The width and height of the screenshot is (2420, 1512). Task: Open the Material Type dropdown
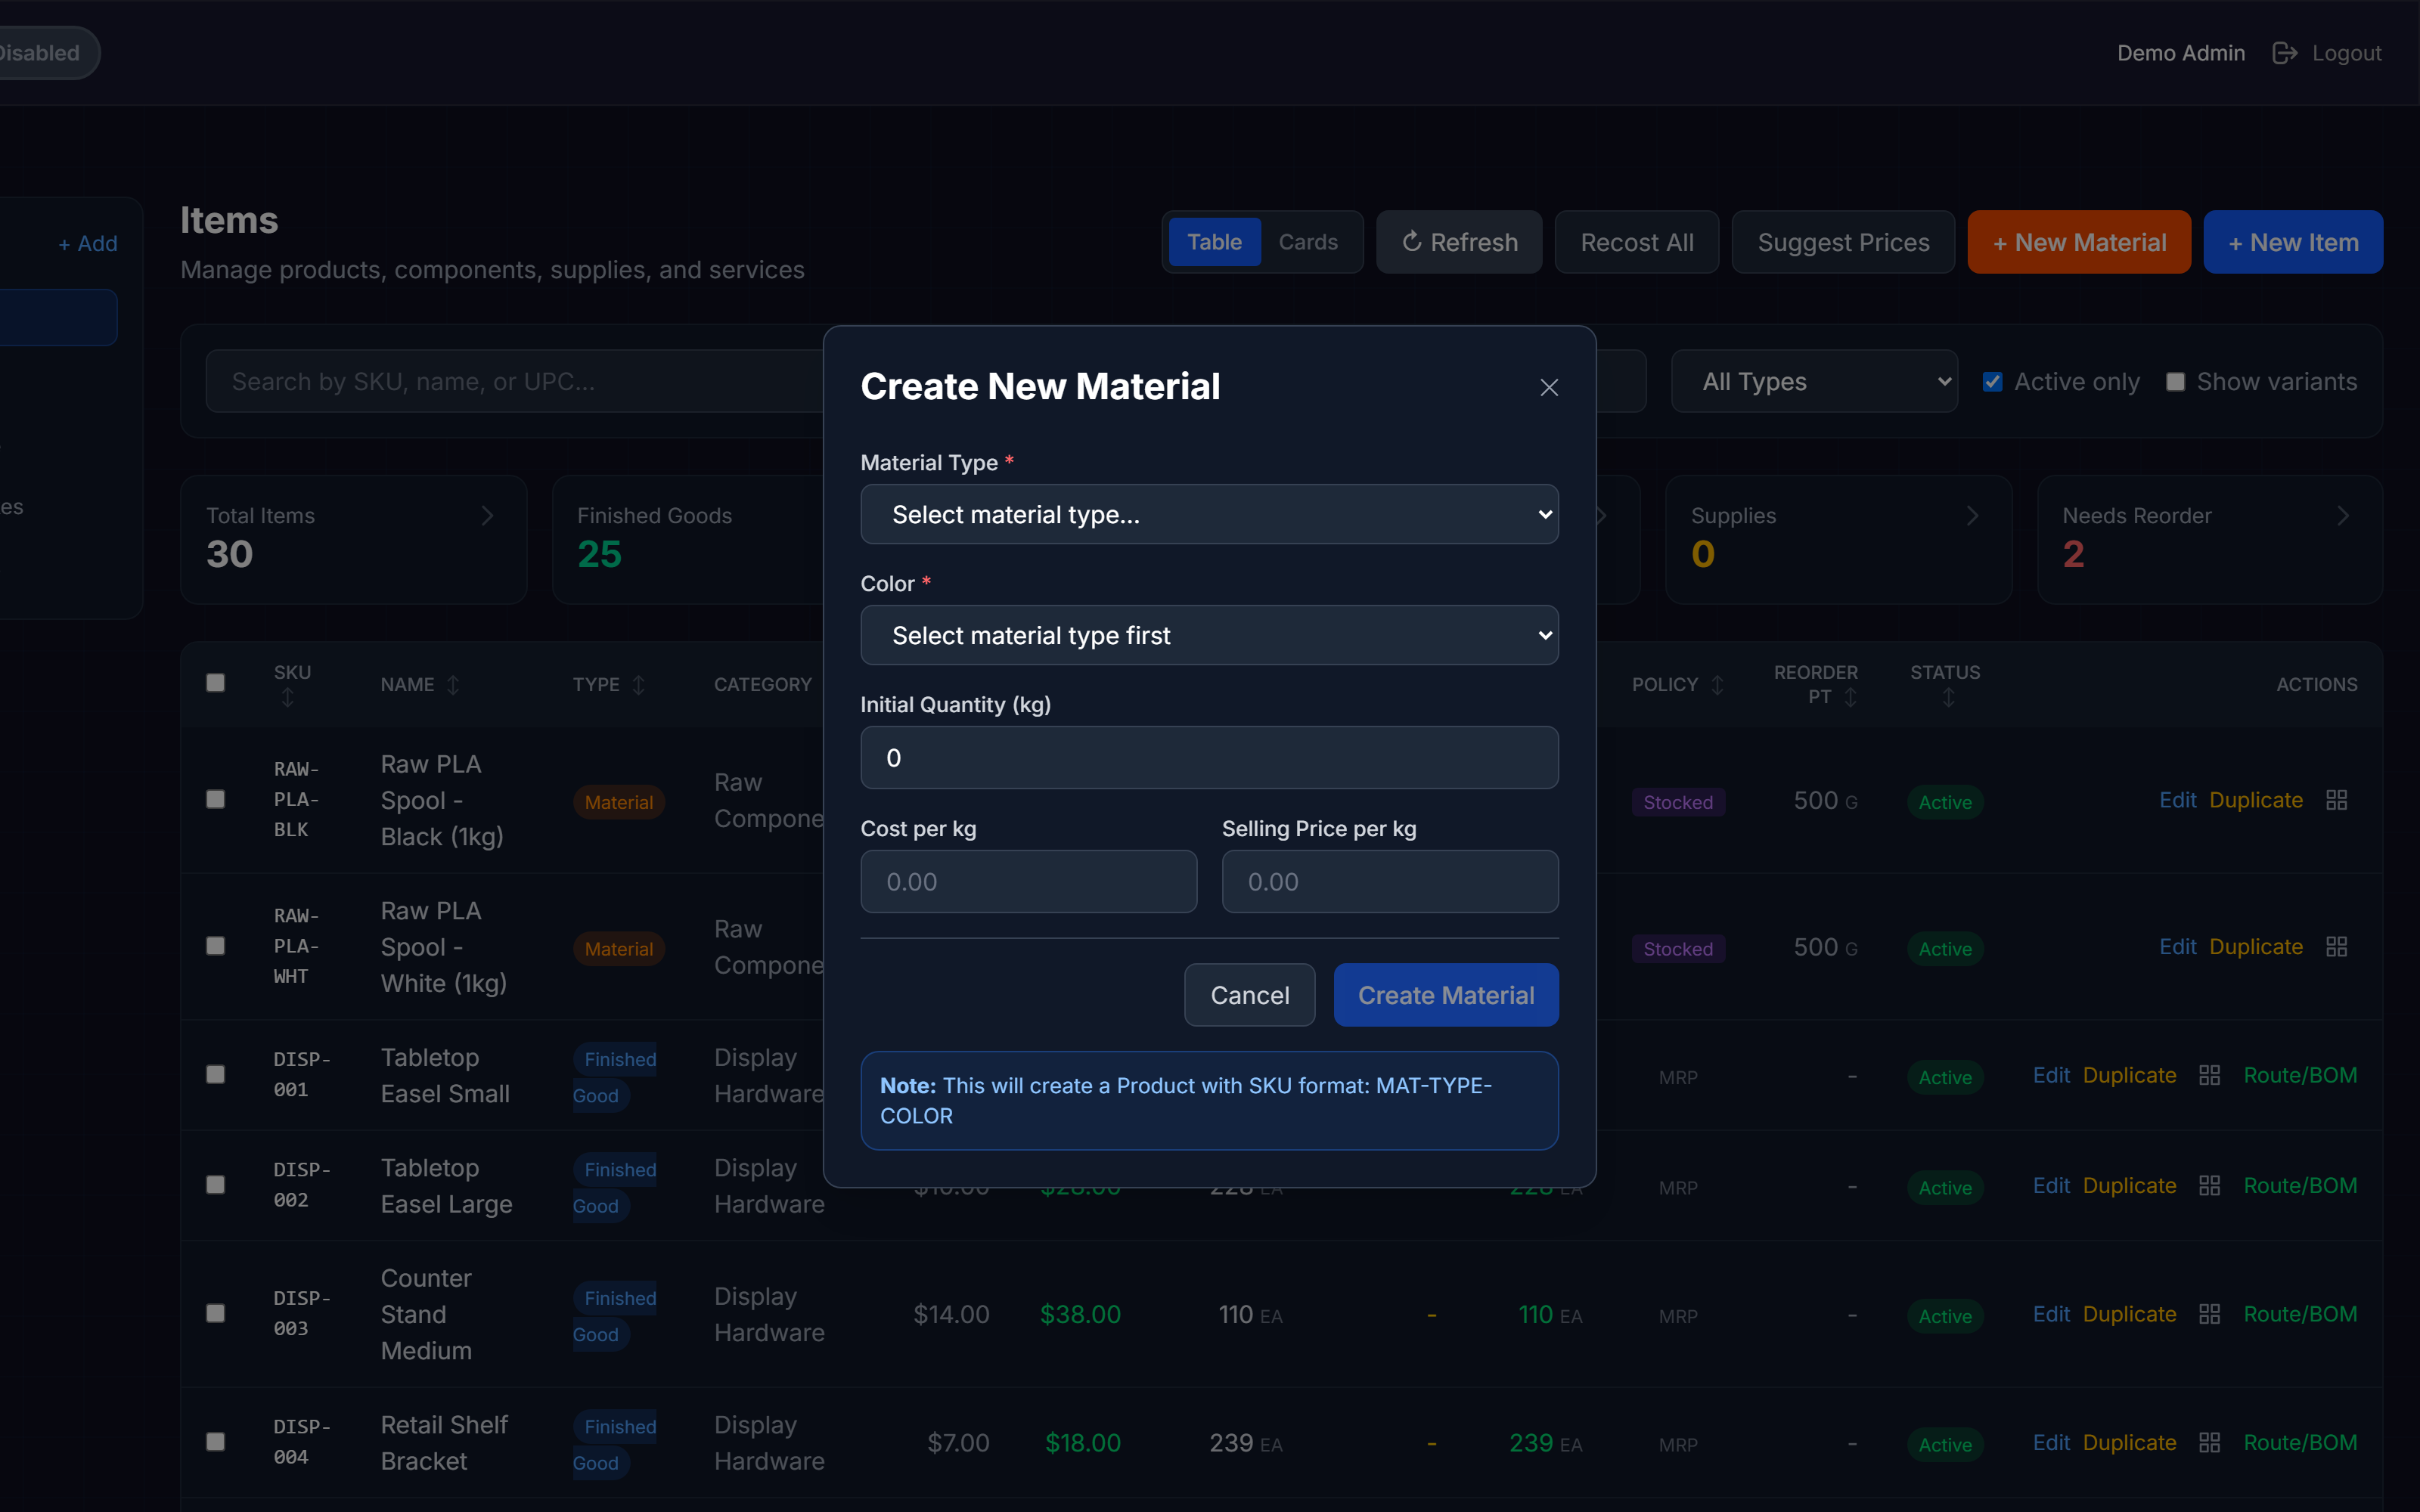1209,514
